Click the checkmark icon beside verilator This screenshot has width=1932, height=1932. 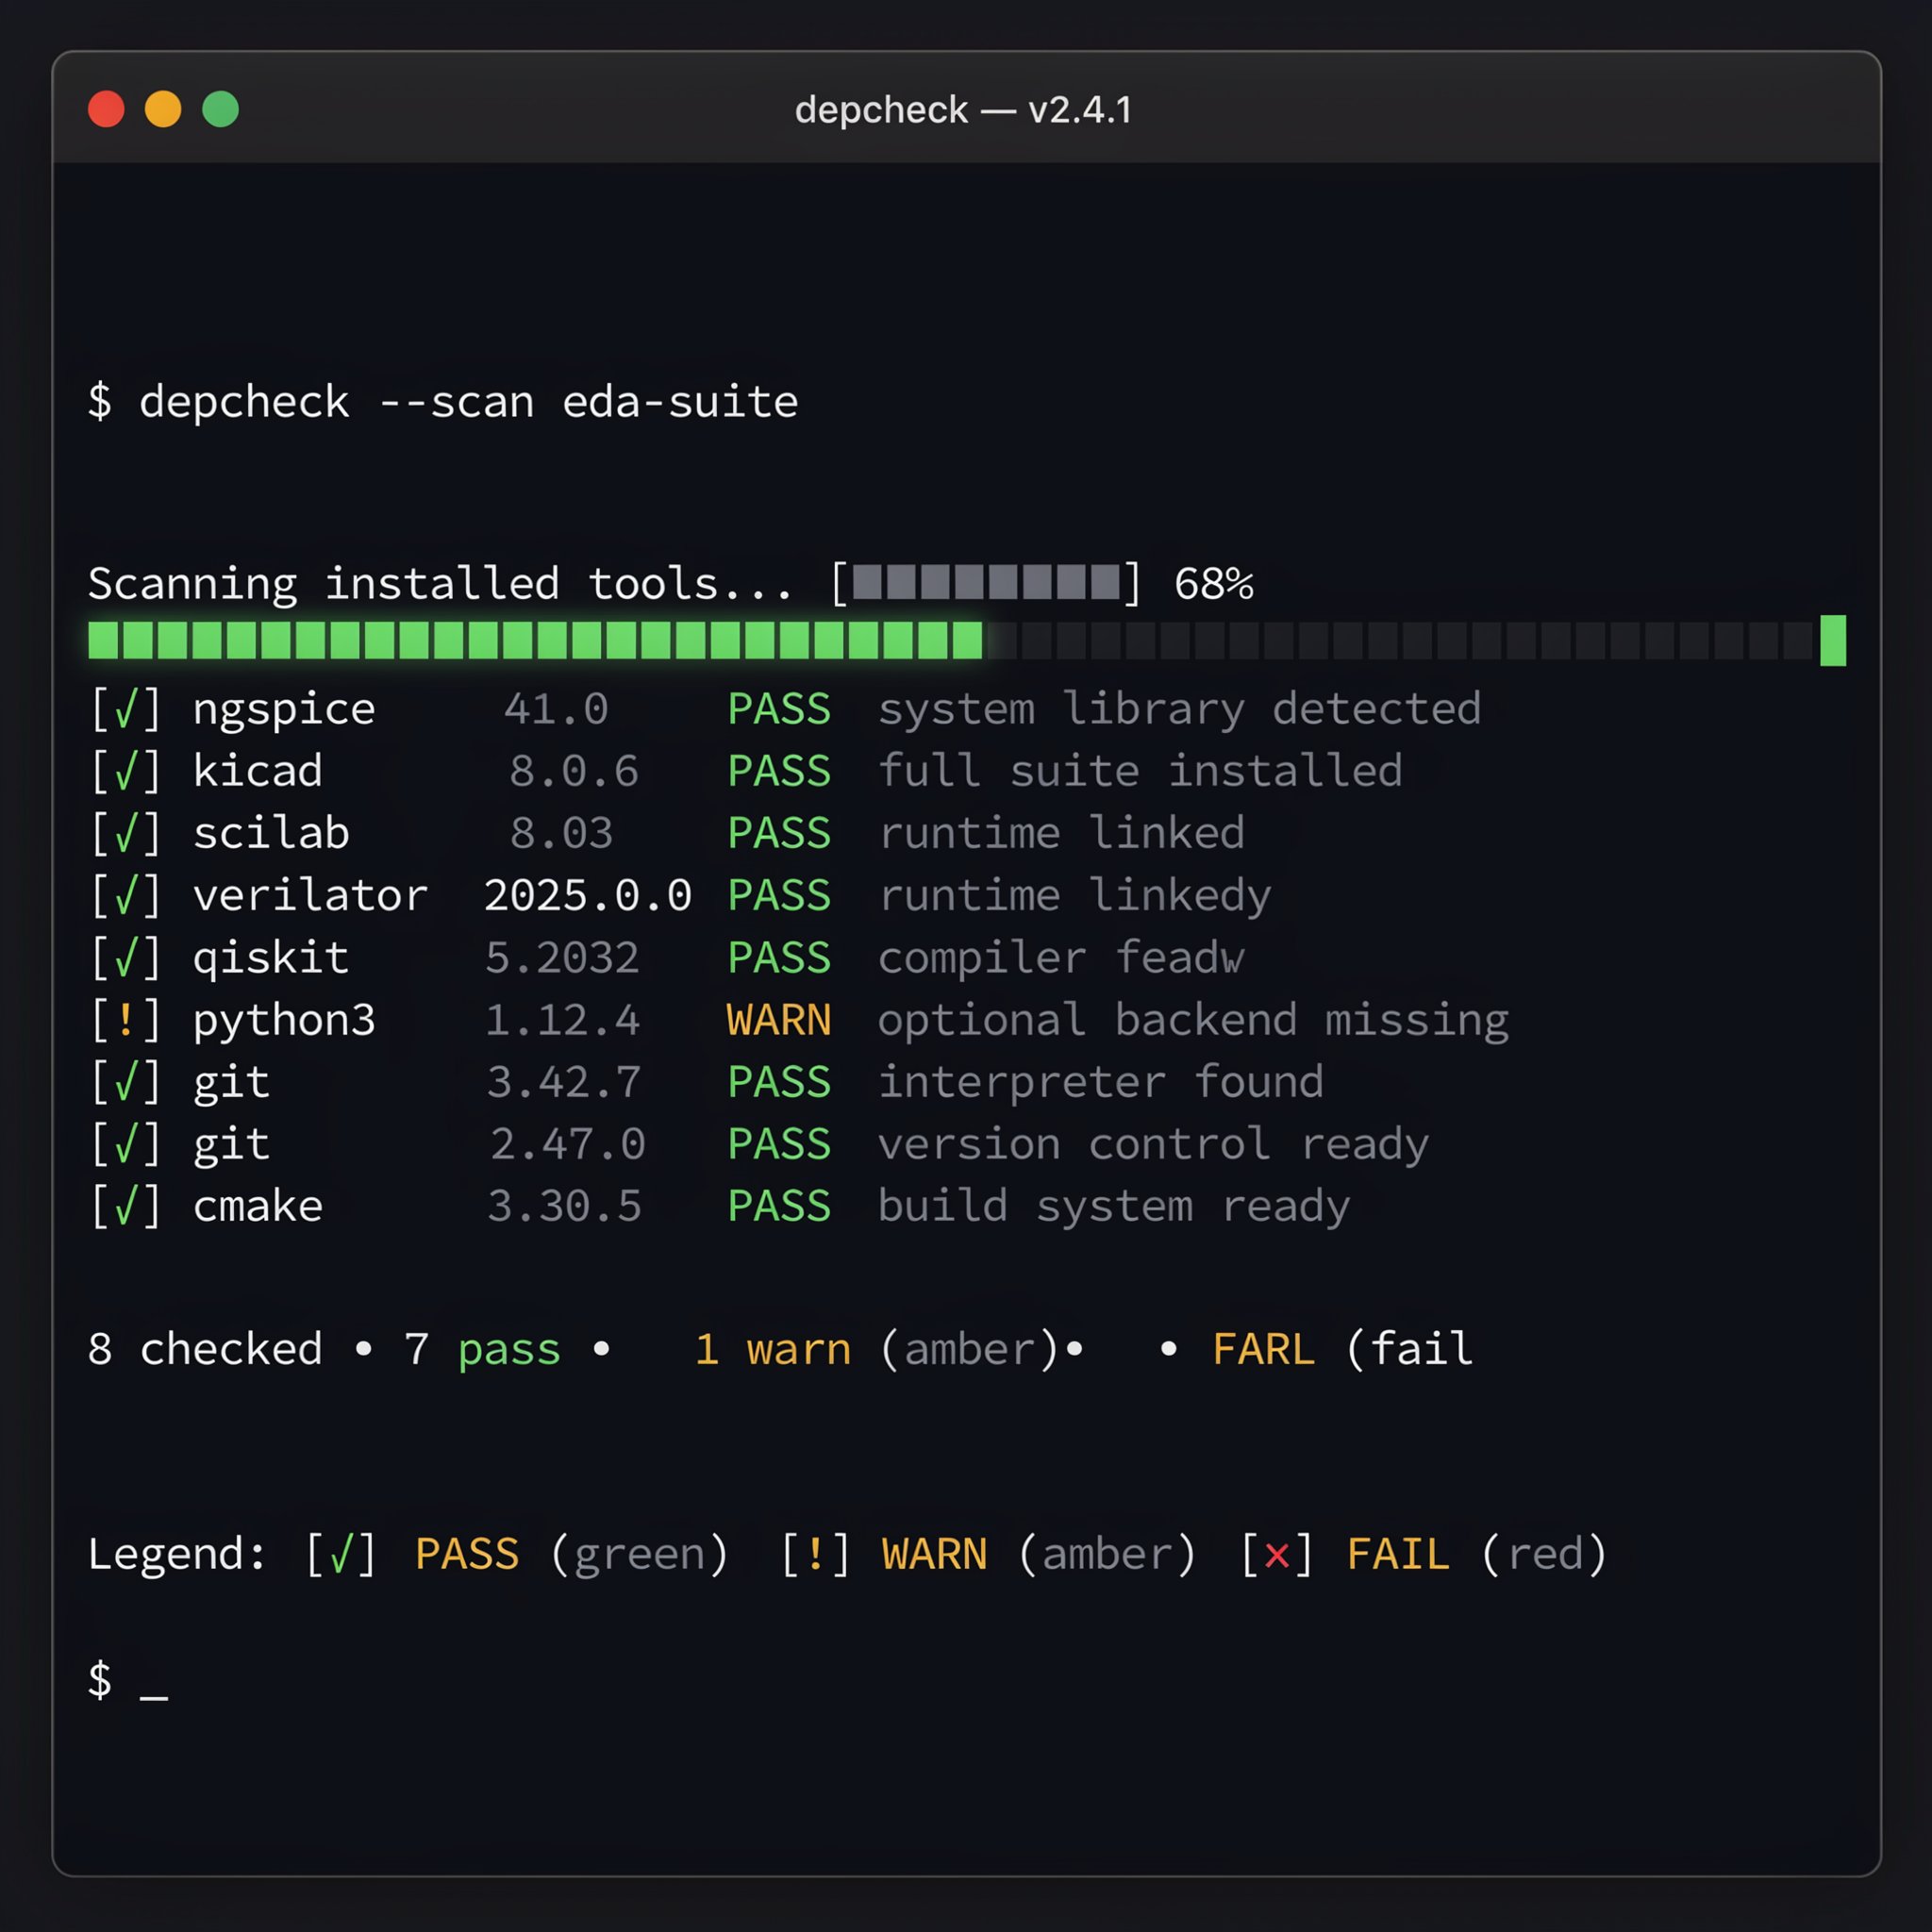126,896
